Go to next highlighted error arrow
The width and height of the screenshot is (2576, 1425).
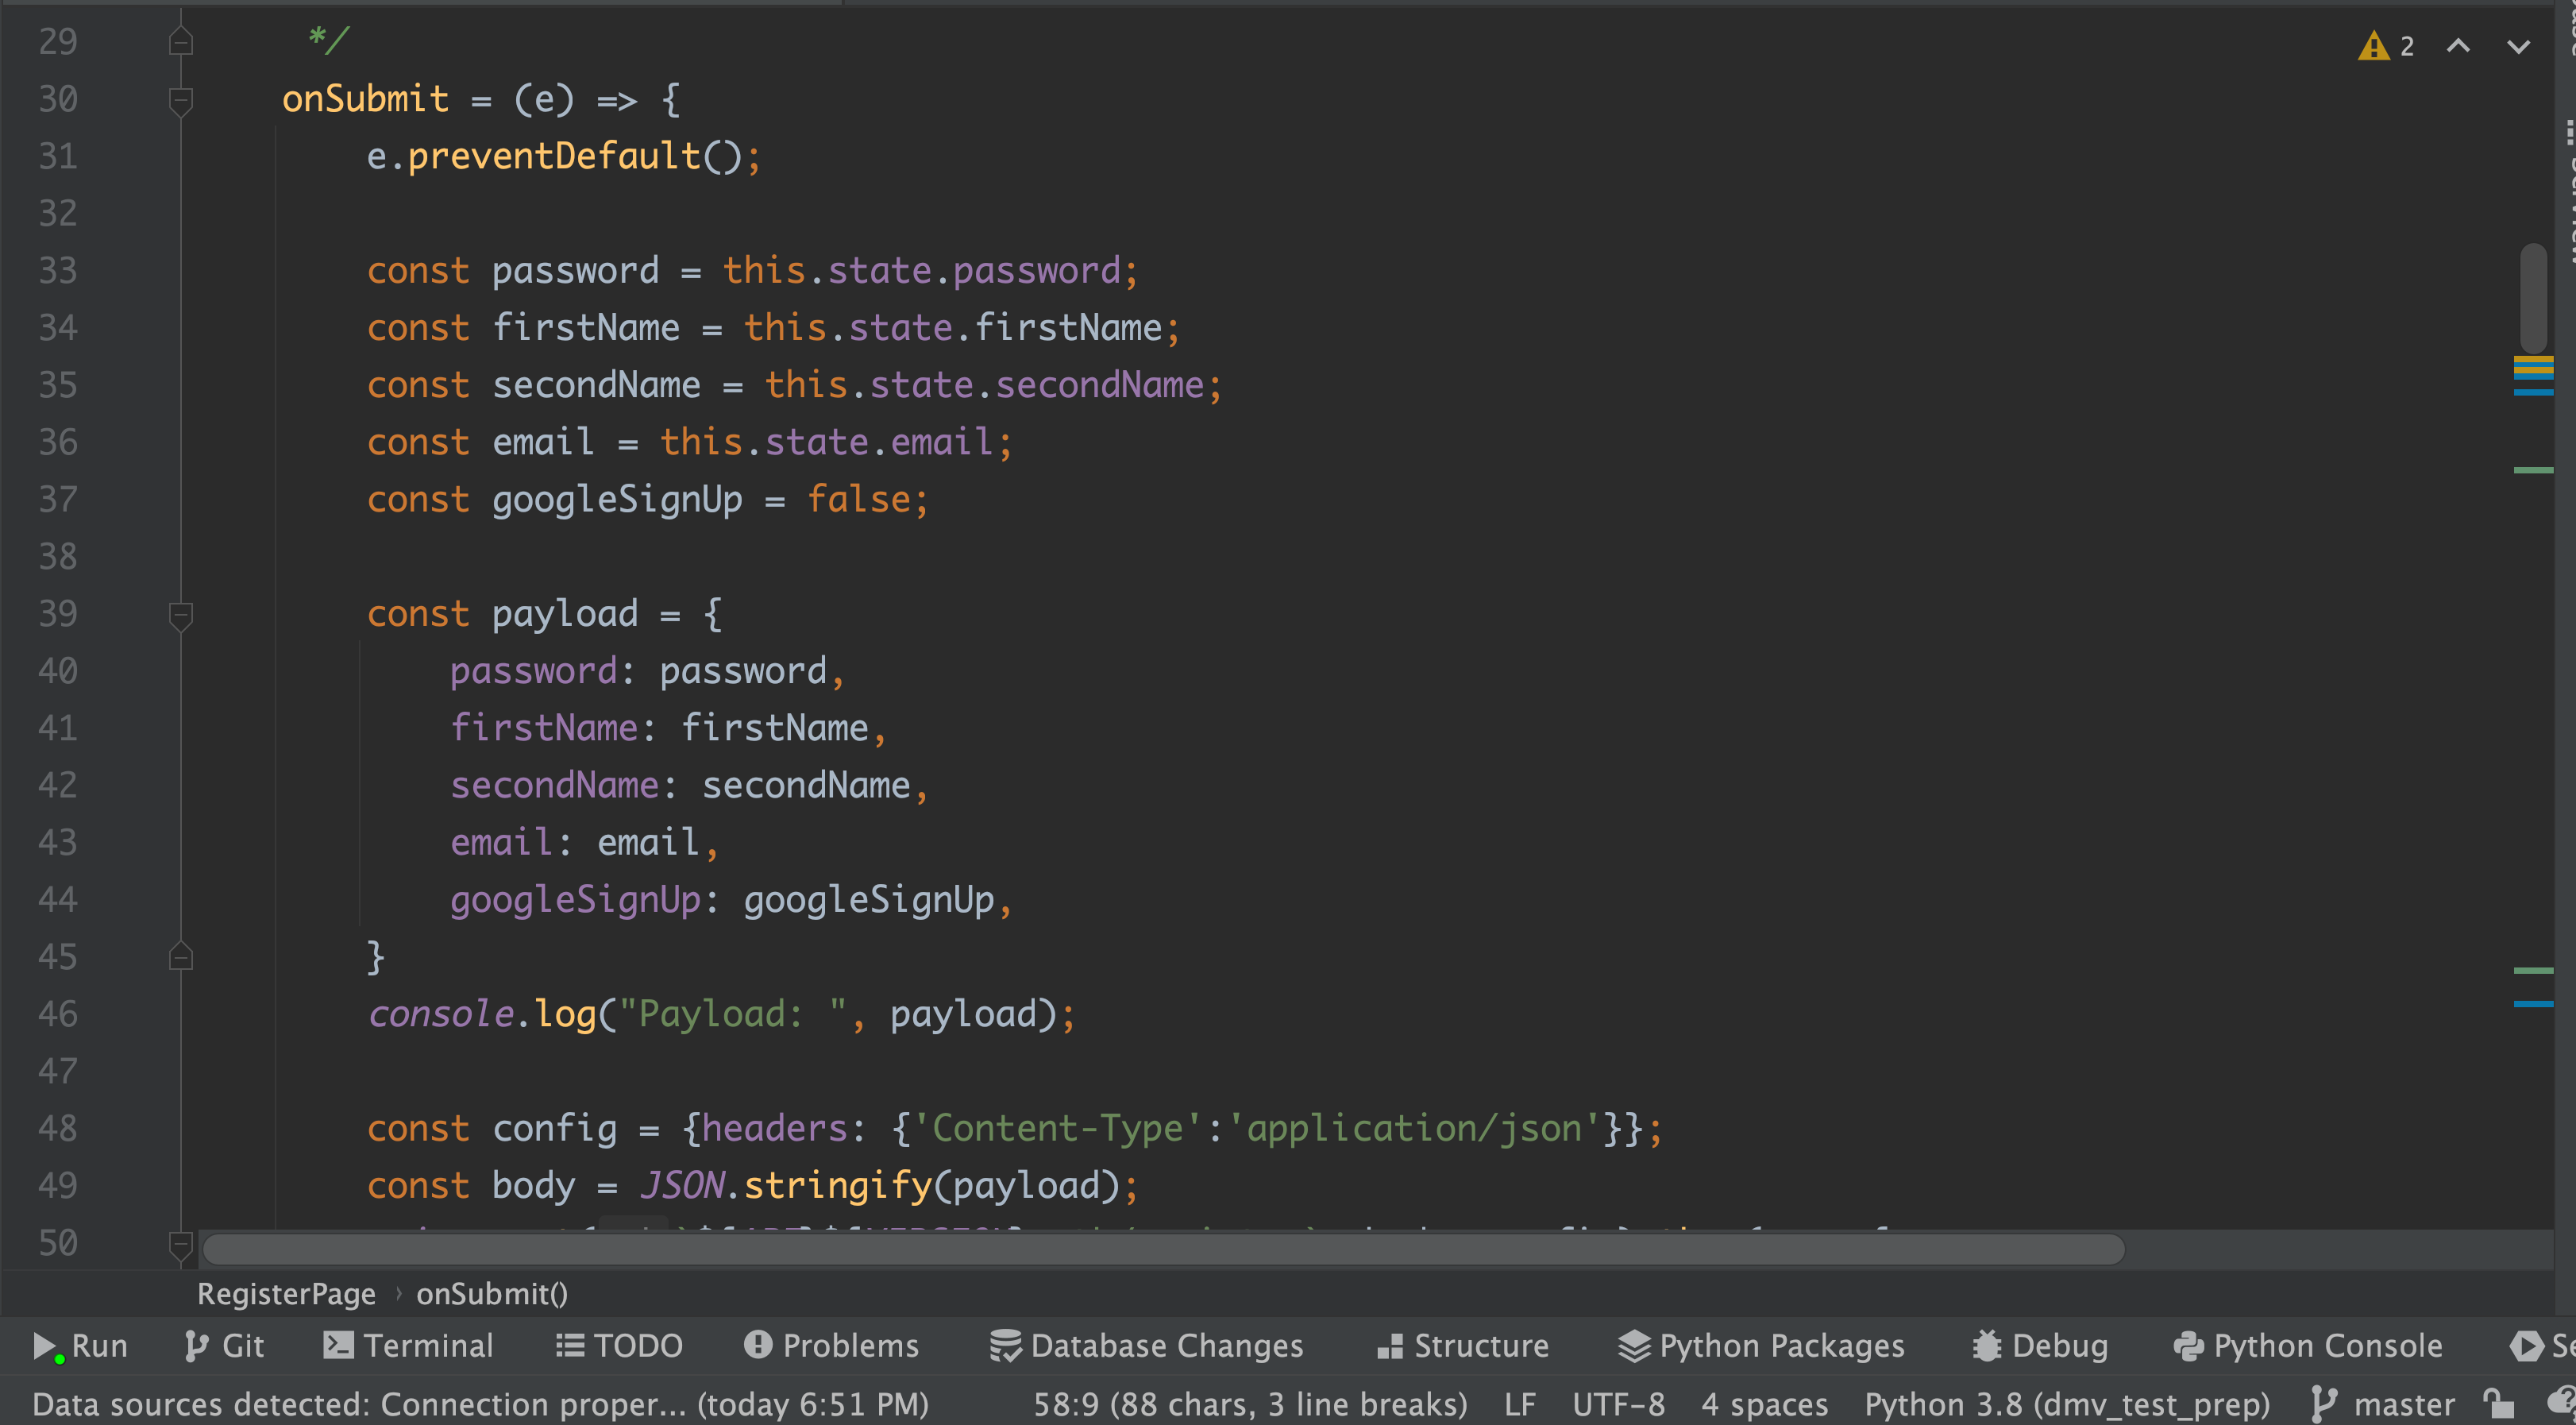tap(2518, 46)
